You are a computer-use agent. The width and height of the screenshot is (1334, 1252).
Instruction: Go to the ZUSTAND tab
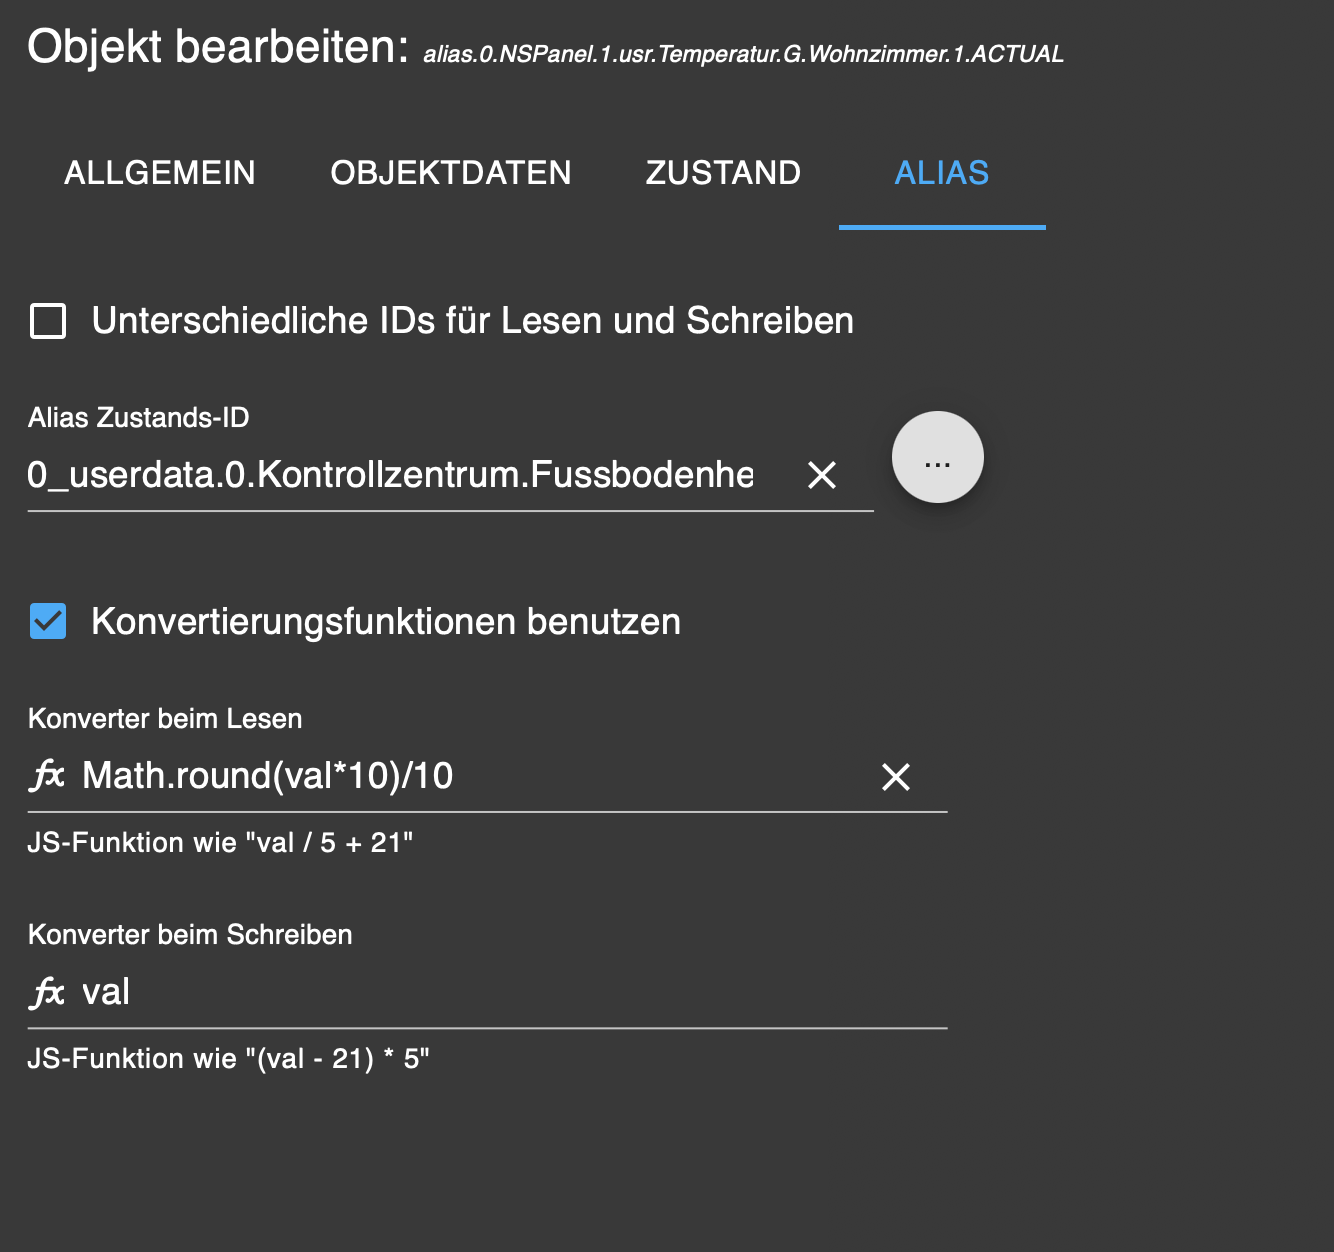point(723,173)
